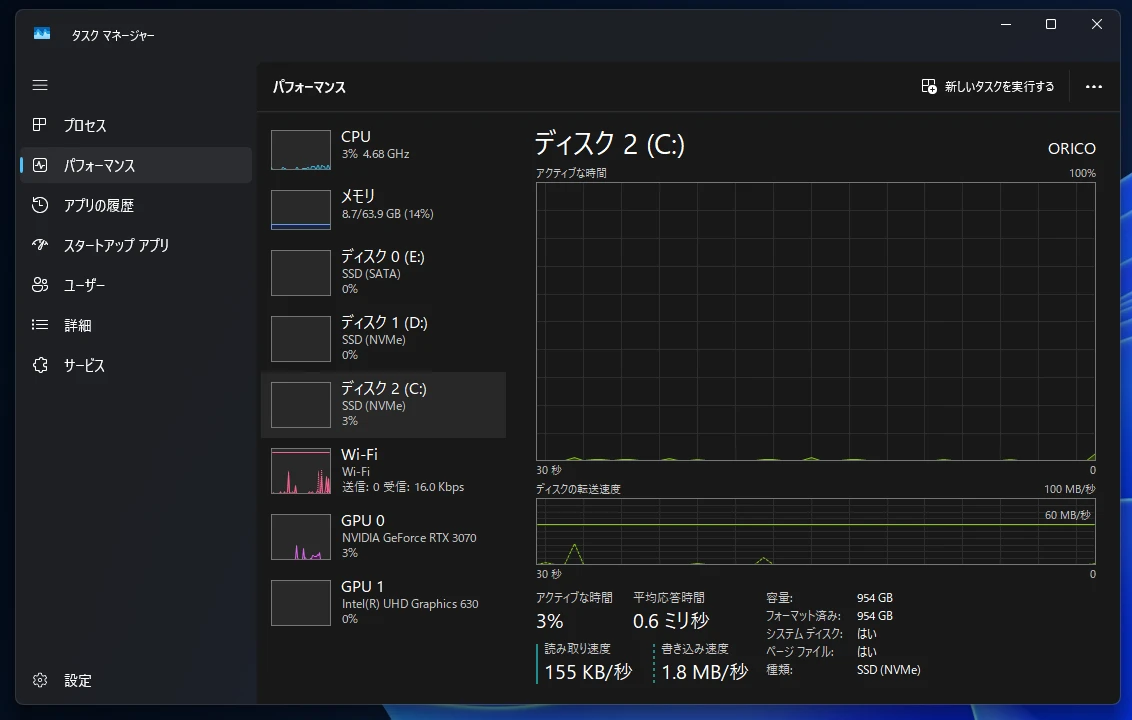Select the Wi-Fi network entry
1132x720 pixels.
point(383,470)
